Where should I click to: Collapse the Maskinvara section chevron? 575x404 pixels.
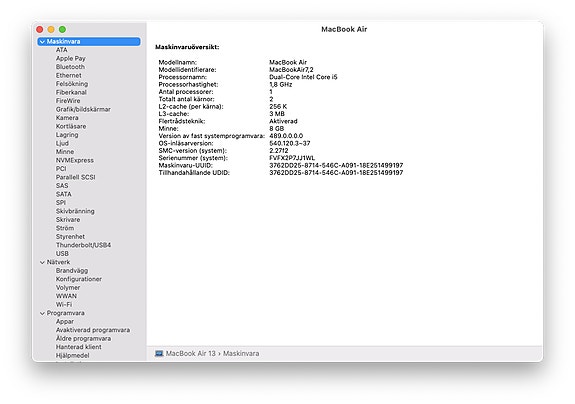(x=42, y=42)
